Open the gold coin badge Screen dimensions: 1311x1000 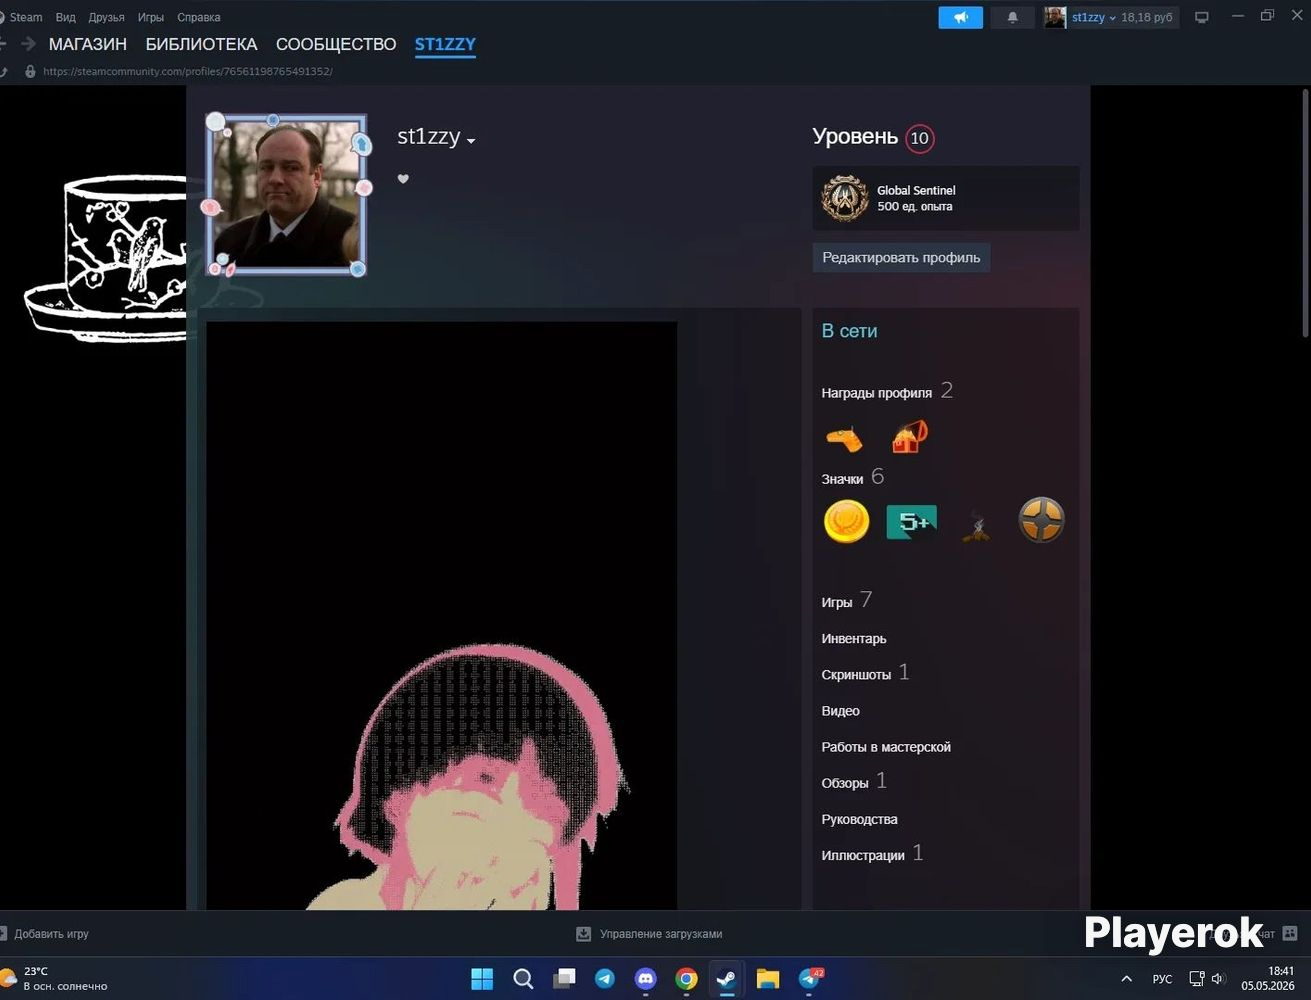coord(846,521)
